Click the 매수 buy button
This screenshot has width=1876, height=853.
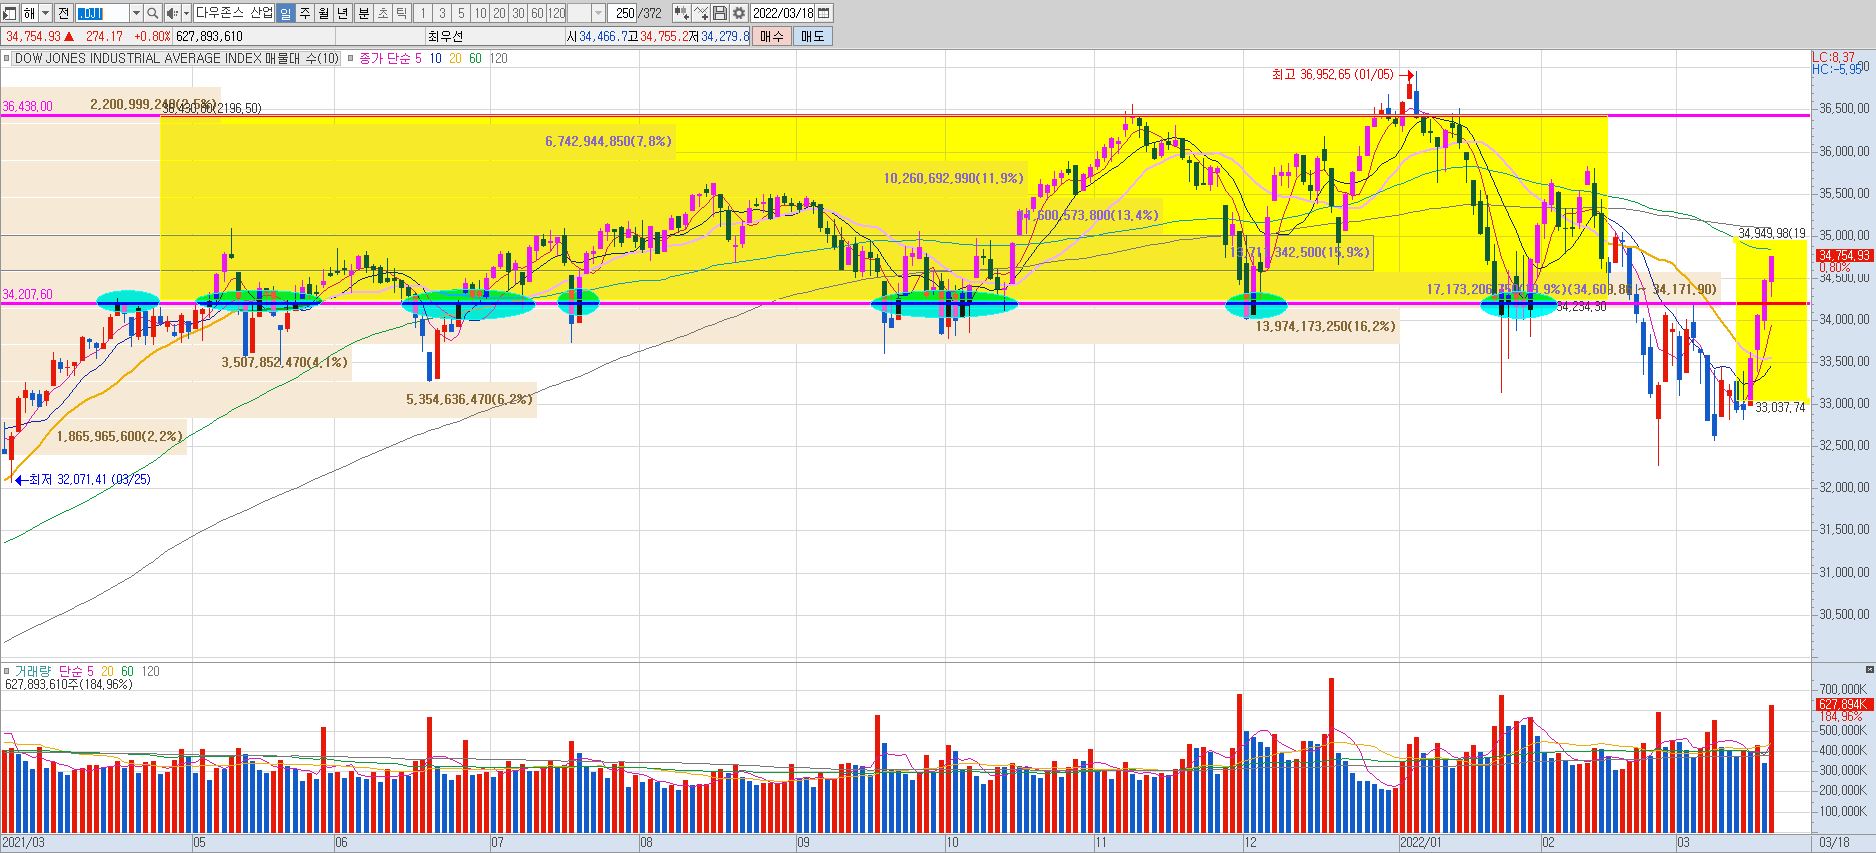tap(772, 36)
